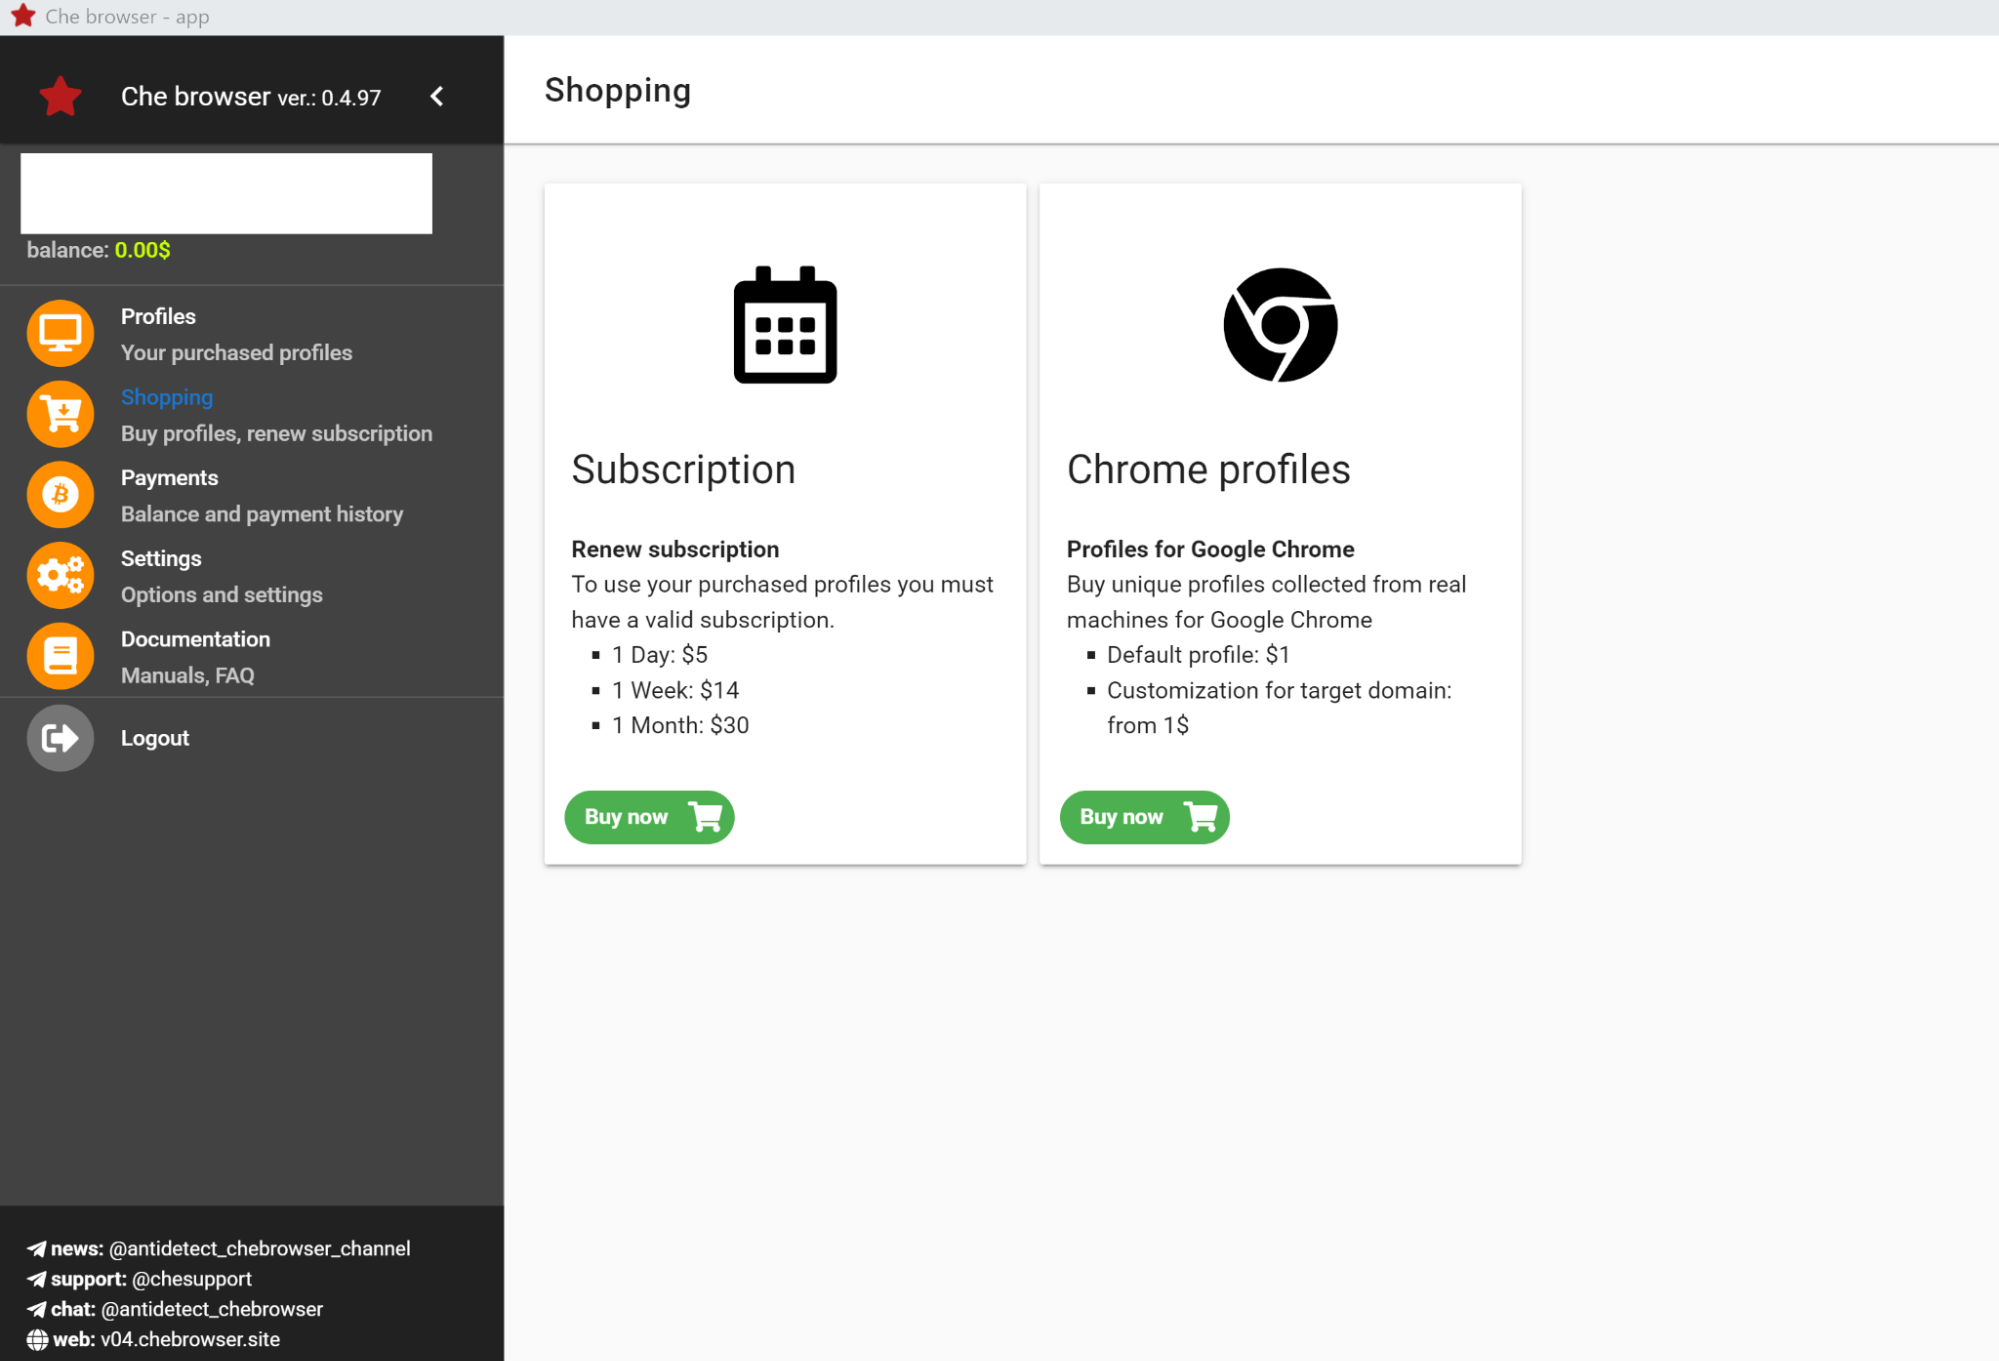Click the Subscription calendar icon
The height and width of the screenshot is (1361, 1999).
(x=785, y=325)
